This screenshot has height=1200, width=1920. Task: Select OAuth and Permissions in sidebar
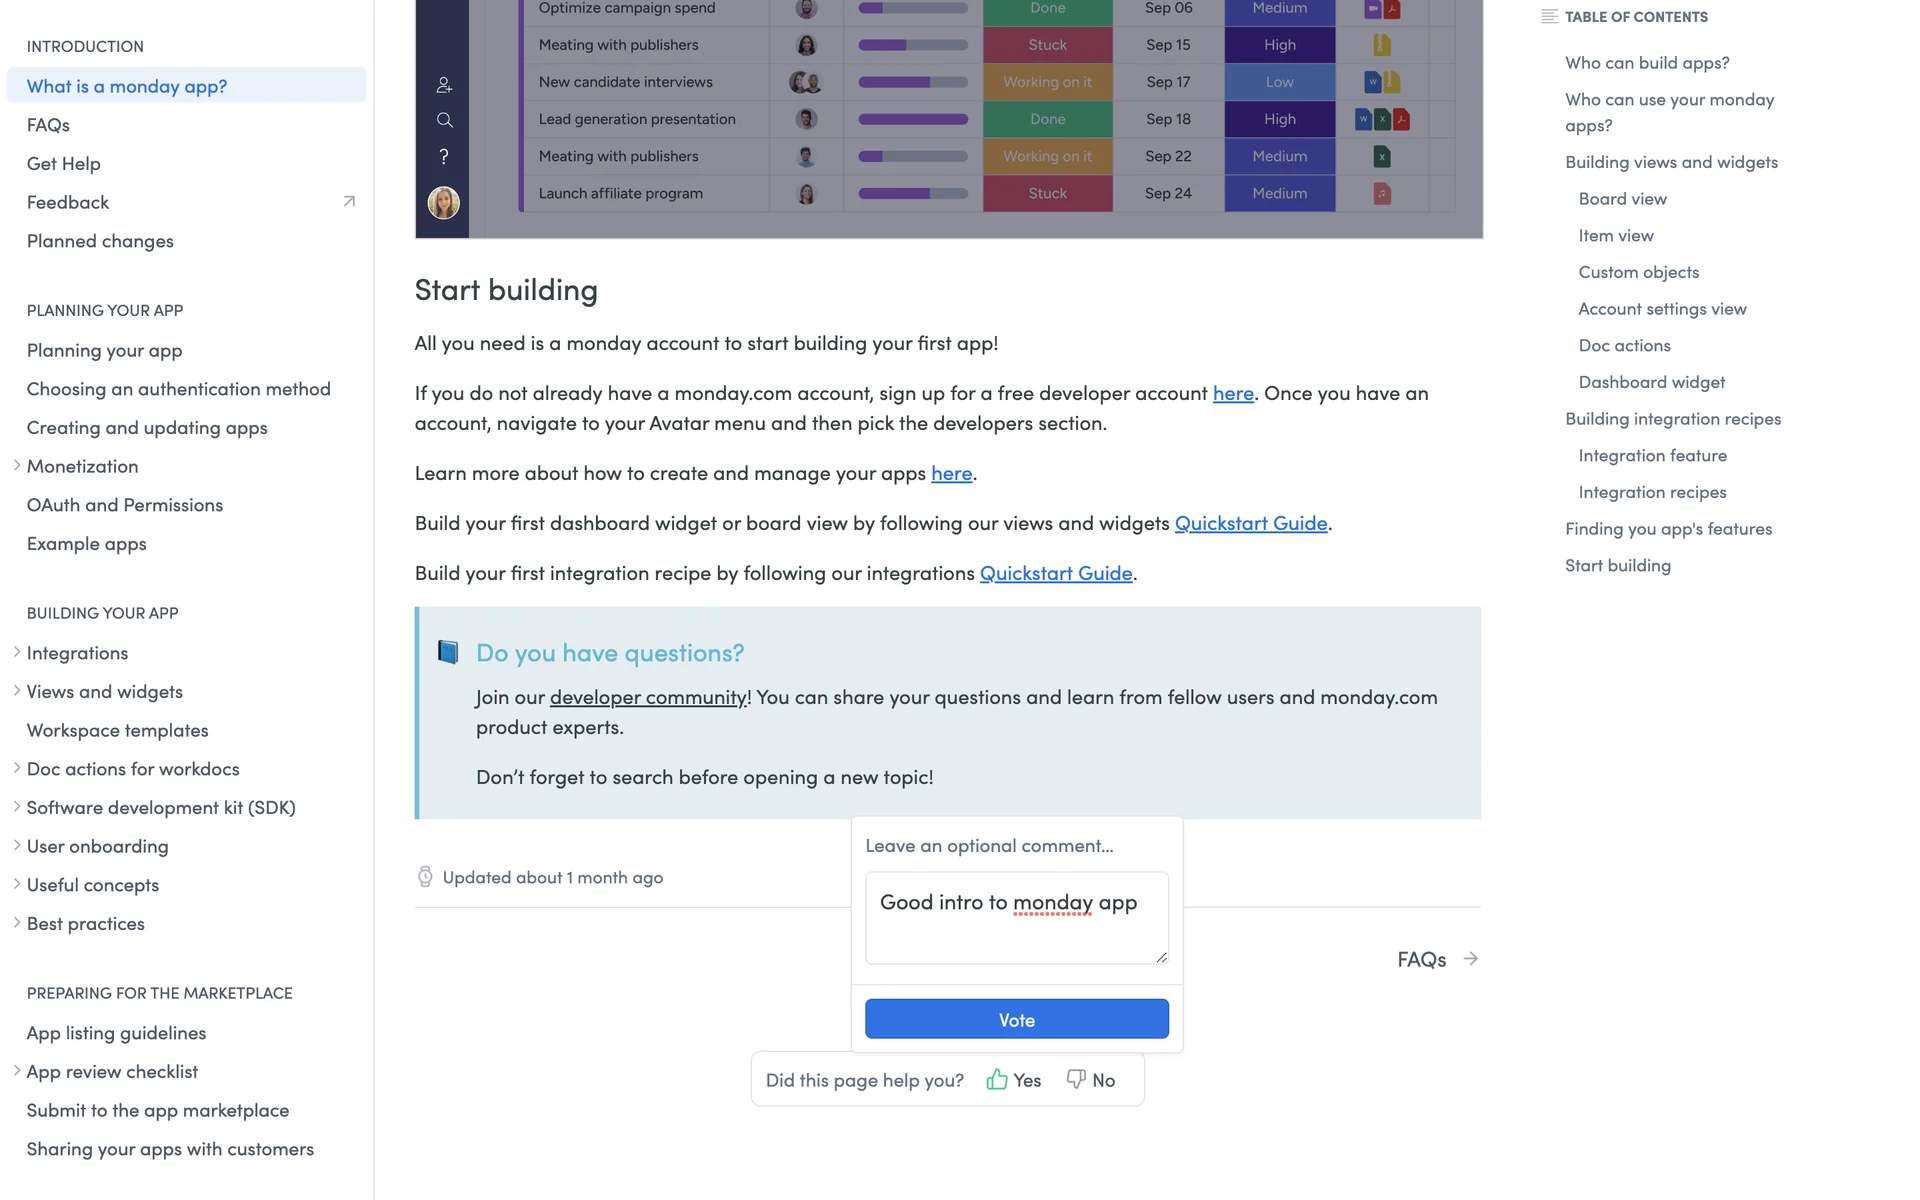click(x=125, y=505)
